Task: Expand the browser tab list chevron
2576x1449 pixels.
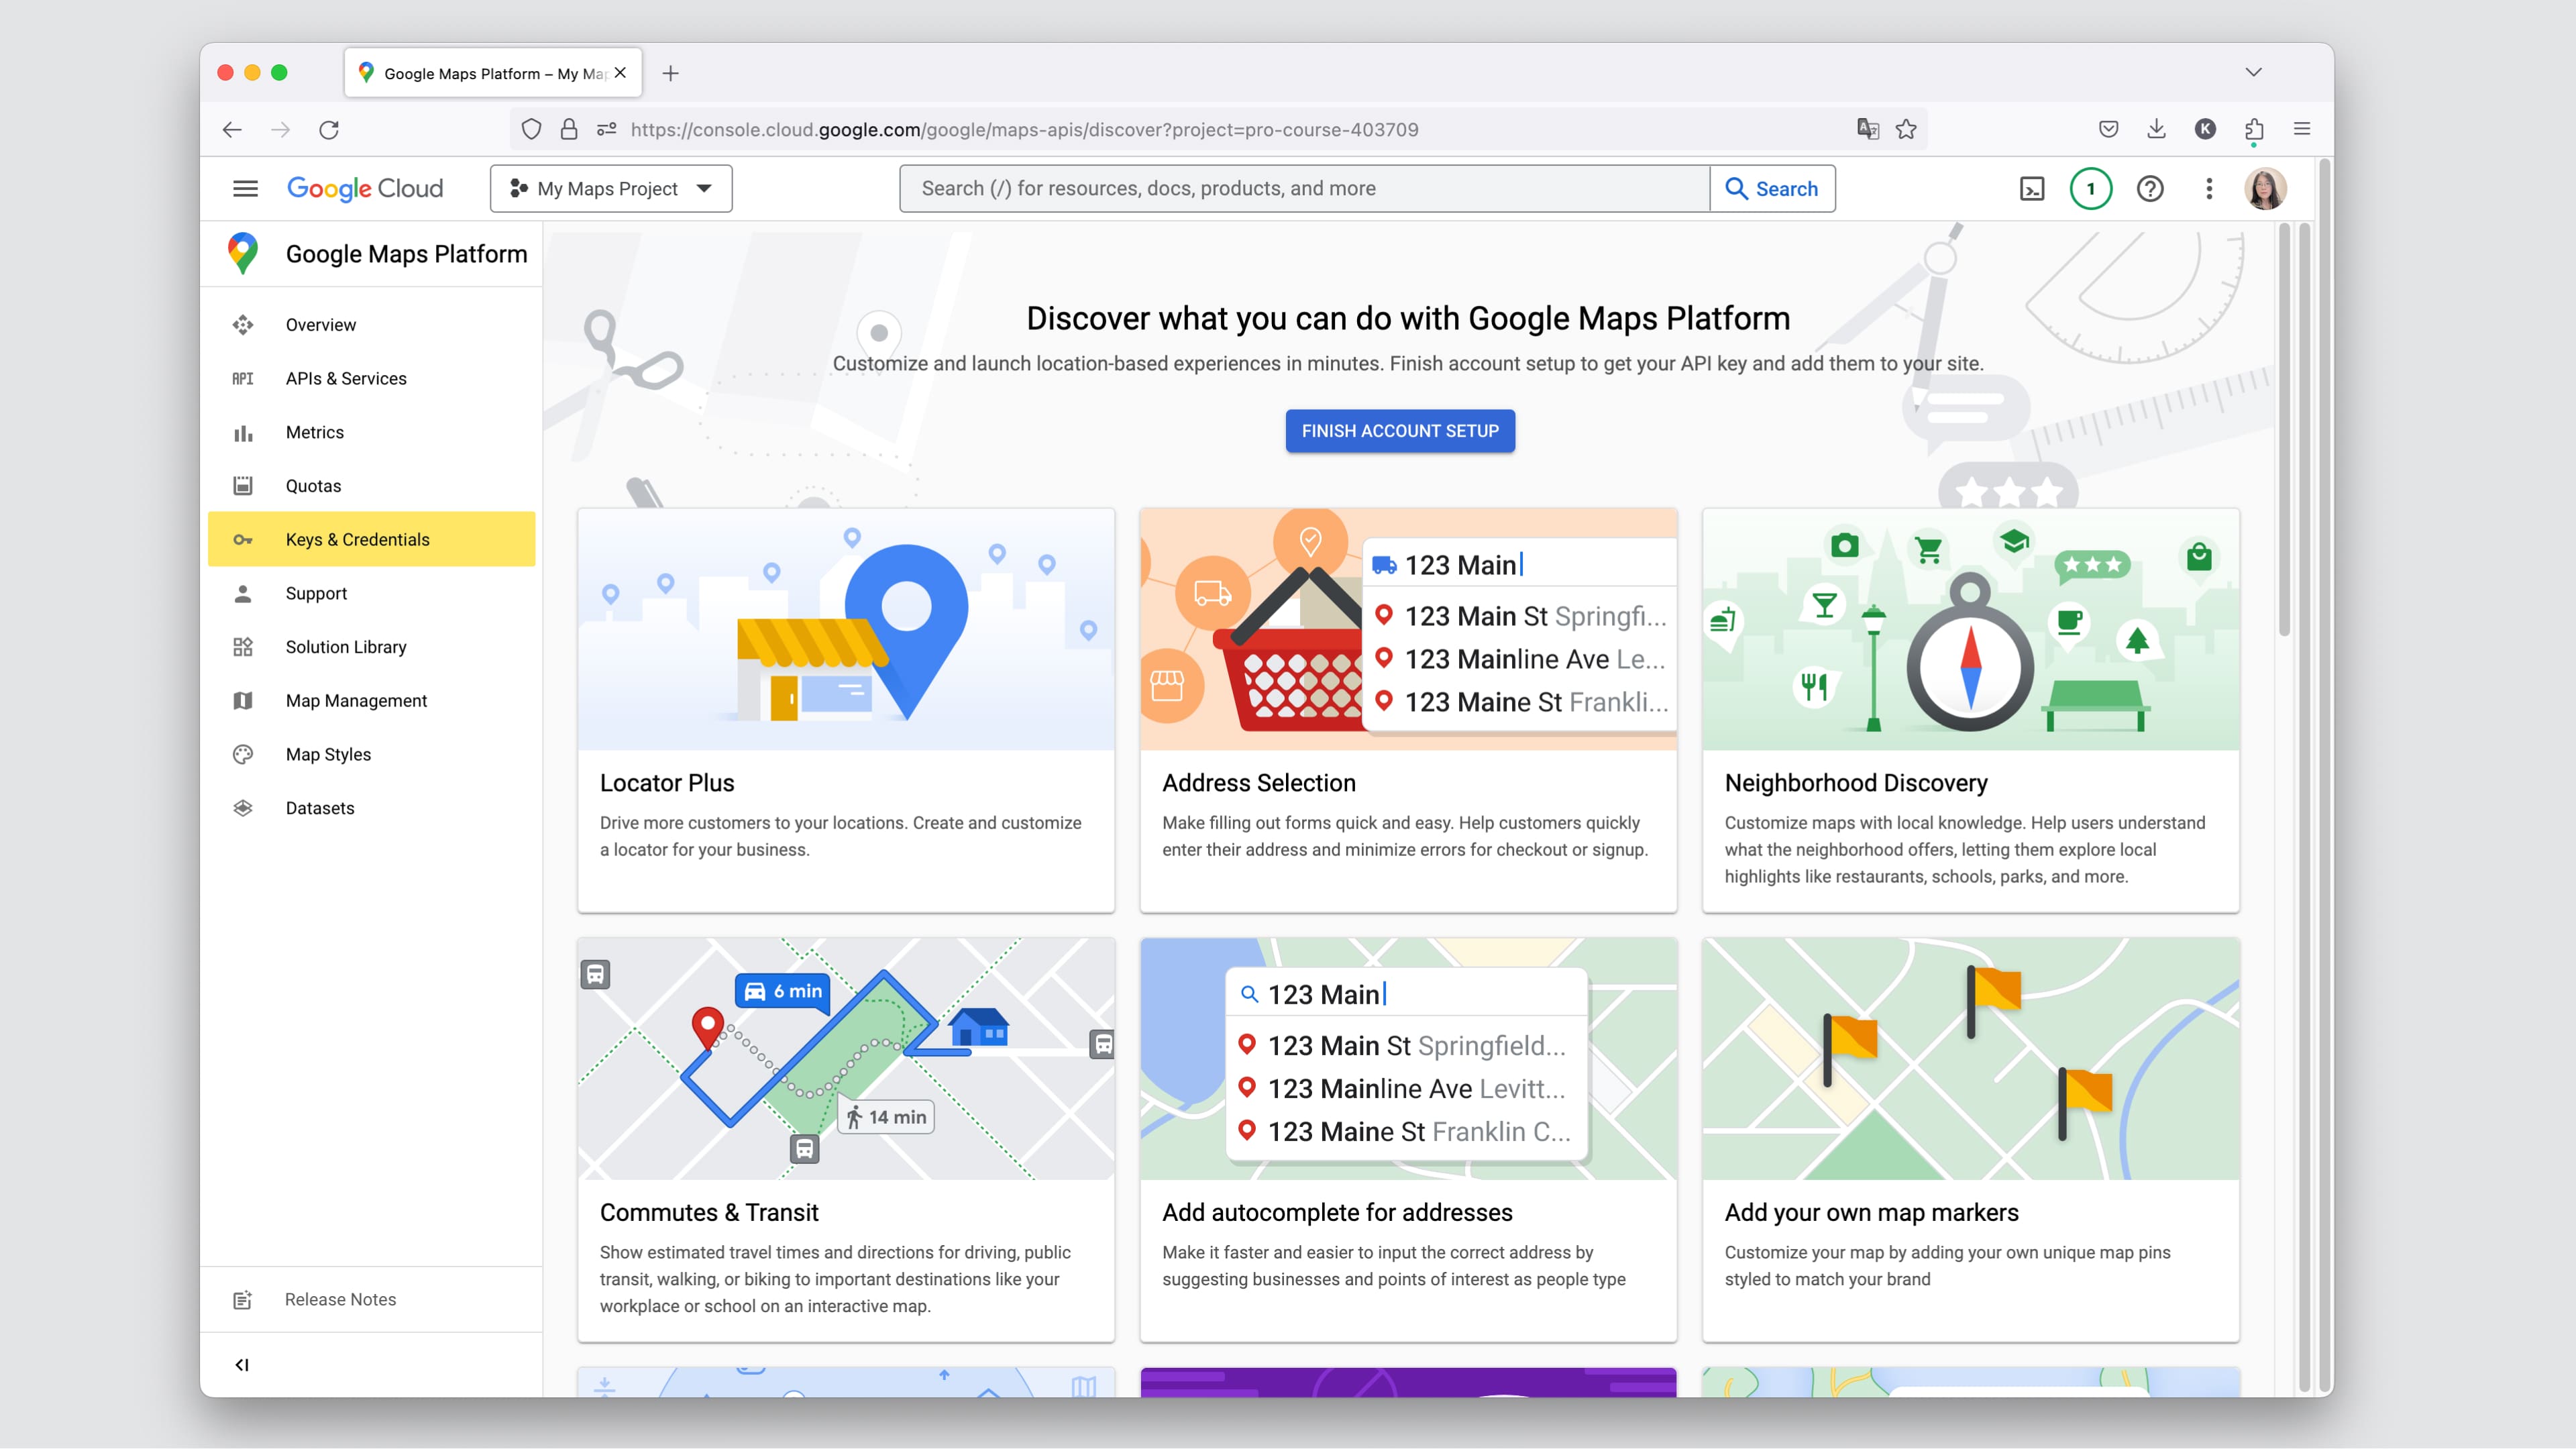Action: pos(2253,72)
